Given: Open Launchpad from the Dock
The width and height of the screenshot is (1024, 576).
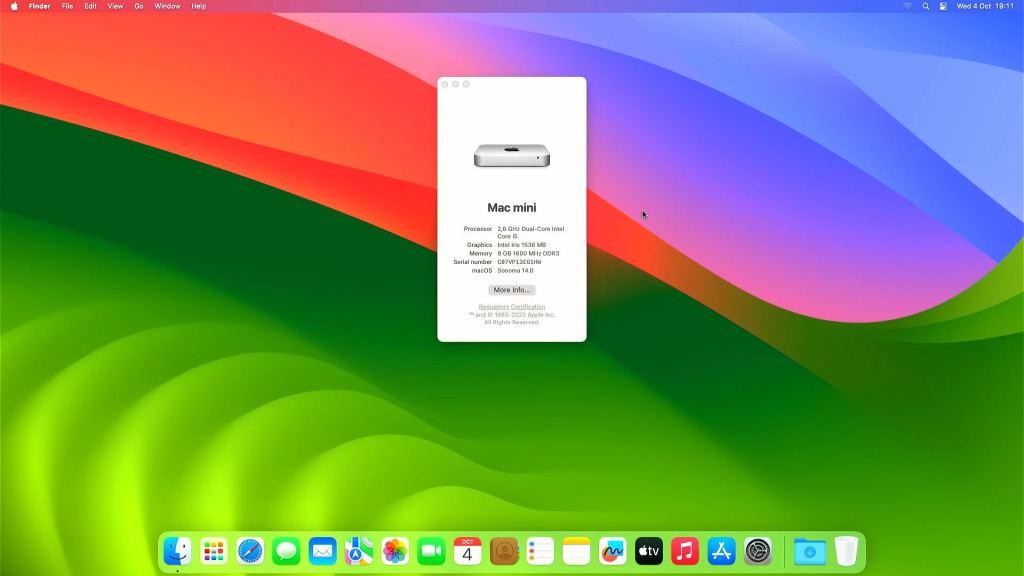Looking at the screenshot, I should pyautogui.click(x=214, y=551).
